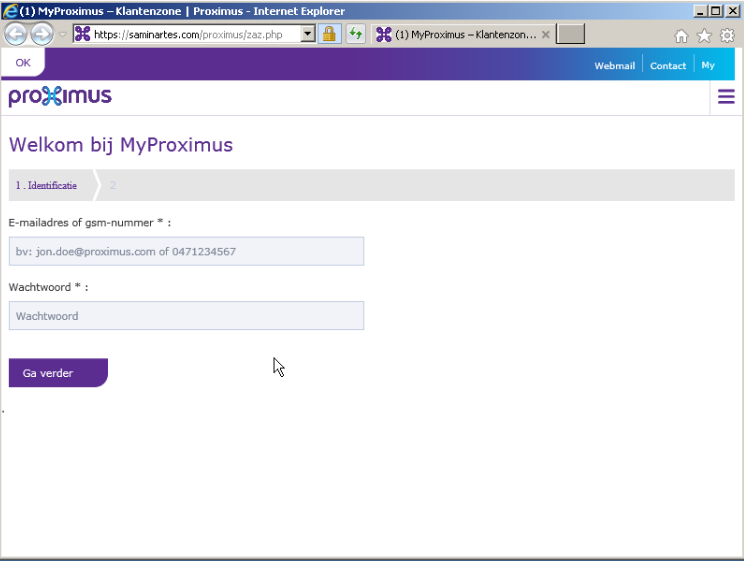Refresh the page with green arrows icon
The width and height of the screenshot is (744, 561).
click(x=355, y=34)
